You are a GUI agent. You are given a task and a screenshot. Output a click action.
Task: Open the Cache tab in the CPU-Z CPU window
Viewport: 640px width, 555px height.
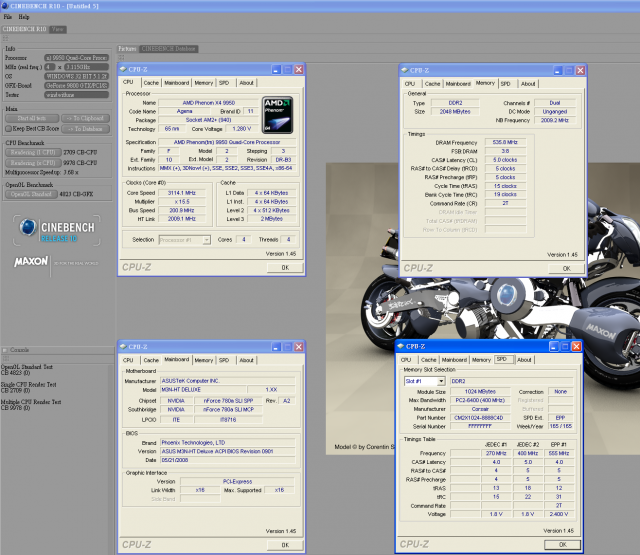151,83
